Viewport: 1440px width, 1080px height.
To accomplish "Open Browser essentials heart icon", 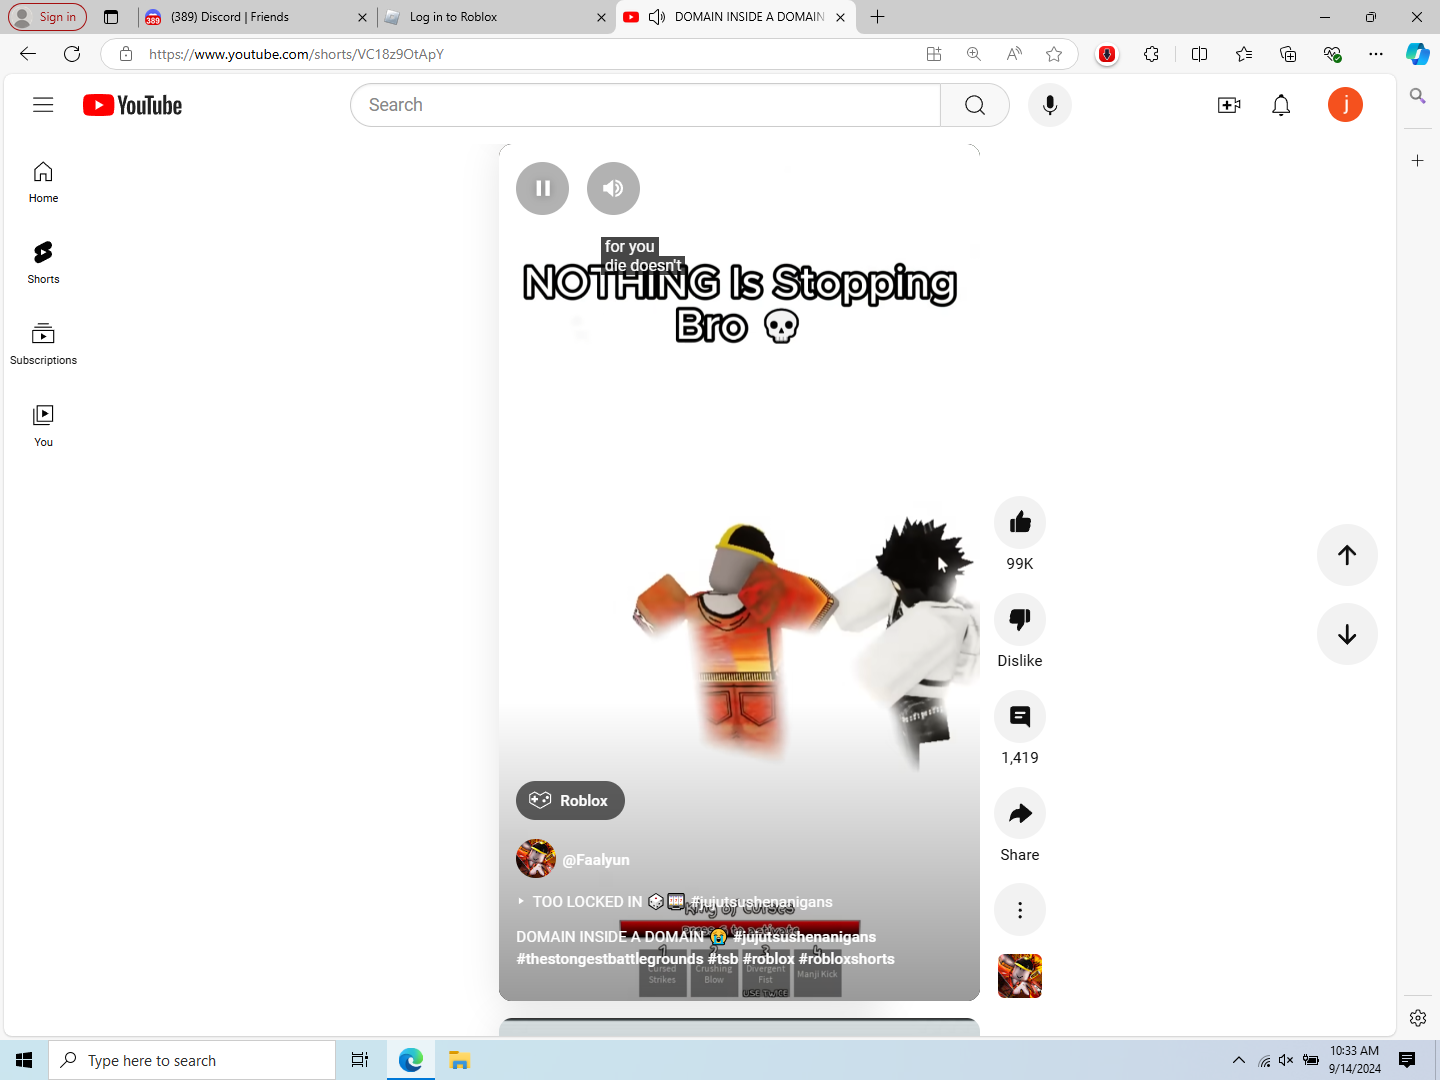I will pos(1332,54).
